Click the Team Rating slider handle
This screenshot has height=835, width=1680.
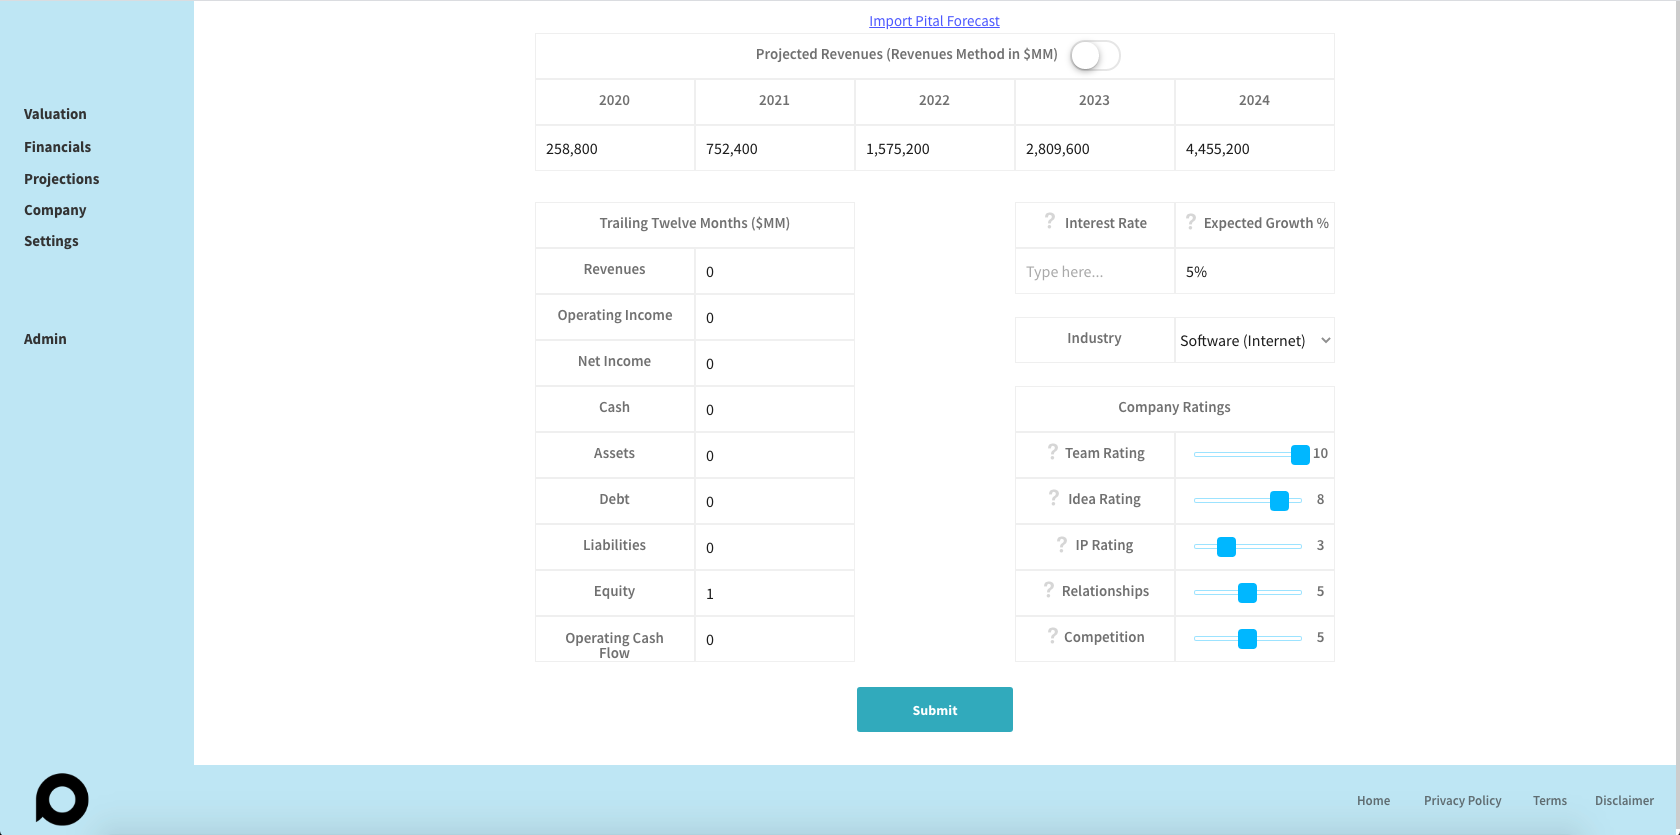(1300, 455)
